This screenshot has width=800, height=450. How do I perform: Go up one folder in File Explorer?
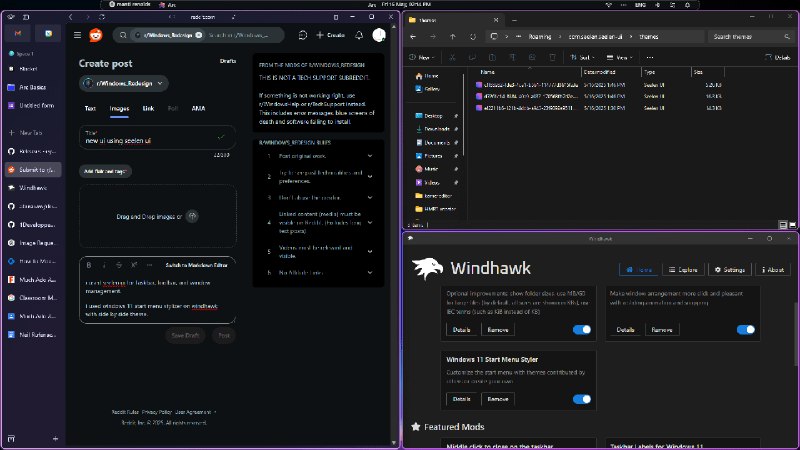point(453,37)
